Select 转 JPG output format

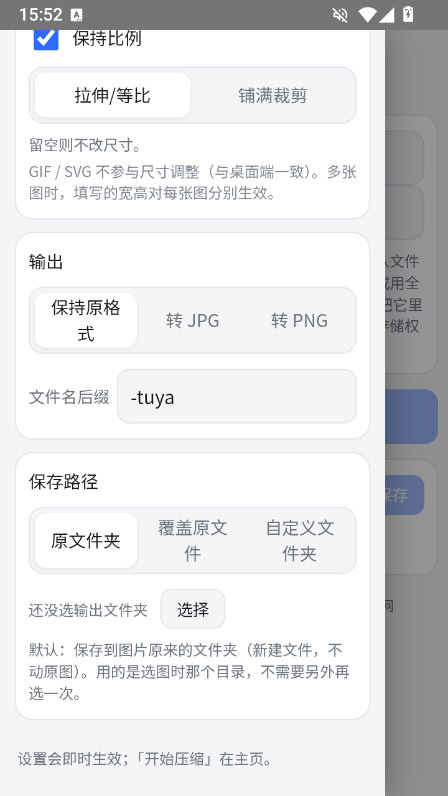pyautogui.click(x=193, y=320)
